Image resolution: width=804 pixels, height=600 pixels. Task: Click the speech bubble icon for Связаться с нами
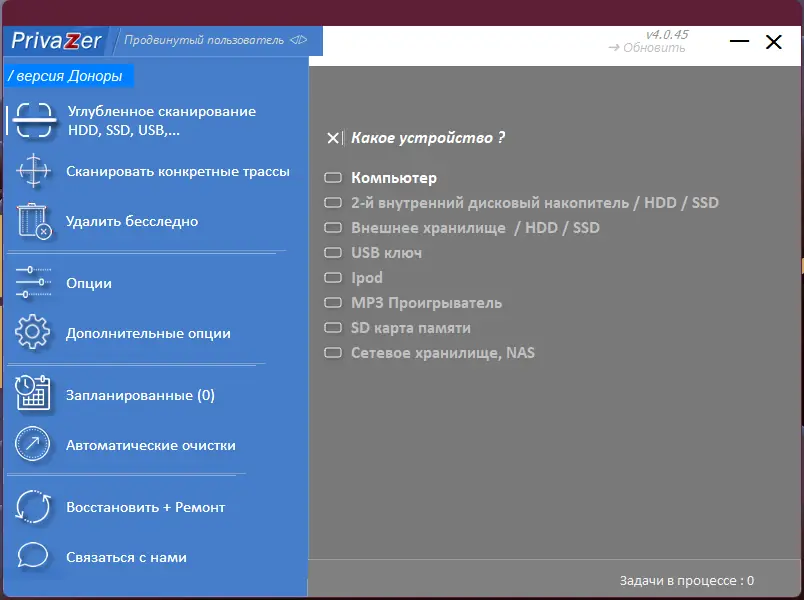tap(33, 556)
